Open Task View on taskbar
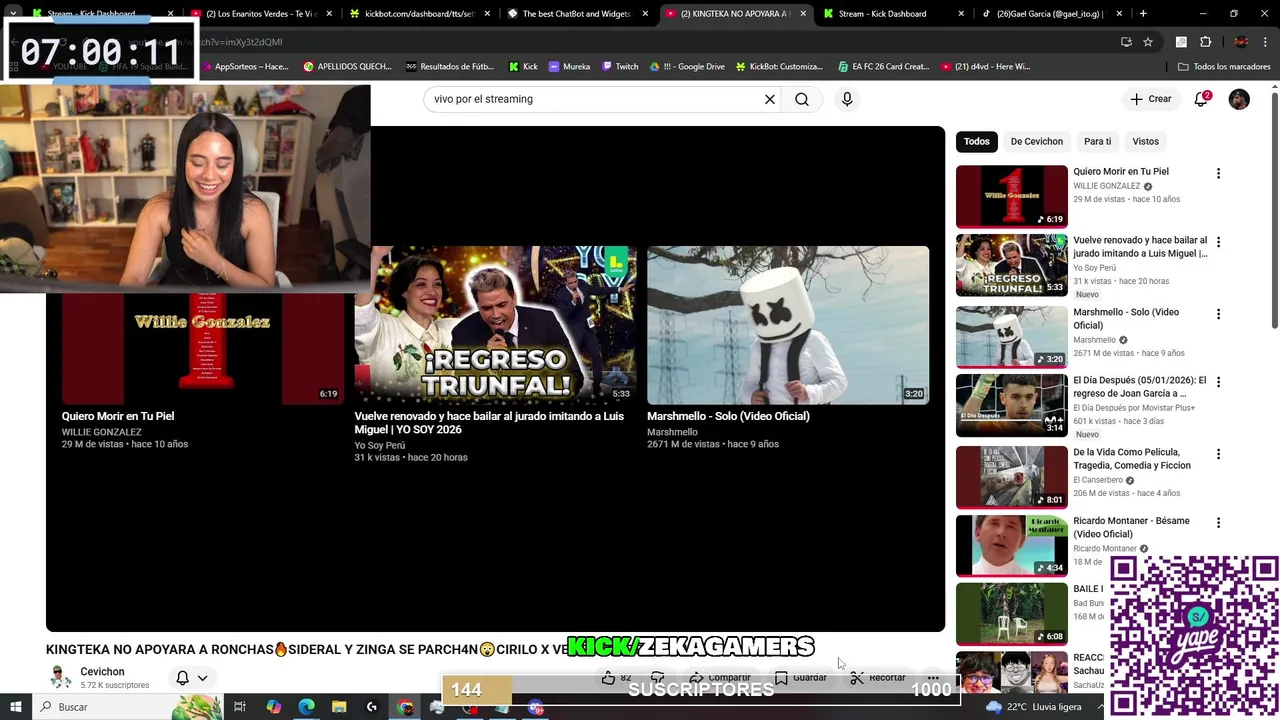The width and height of the screenshot is (1280, 720). point(240,707)
